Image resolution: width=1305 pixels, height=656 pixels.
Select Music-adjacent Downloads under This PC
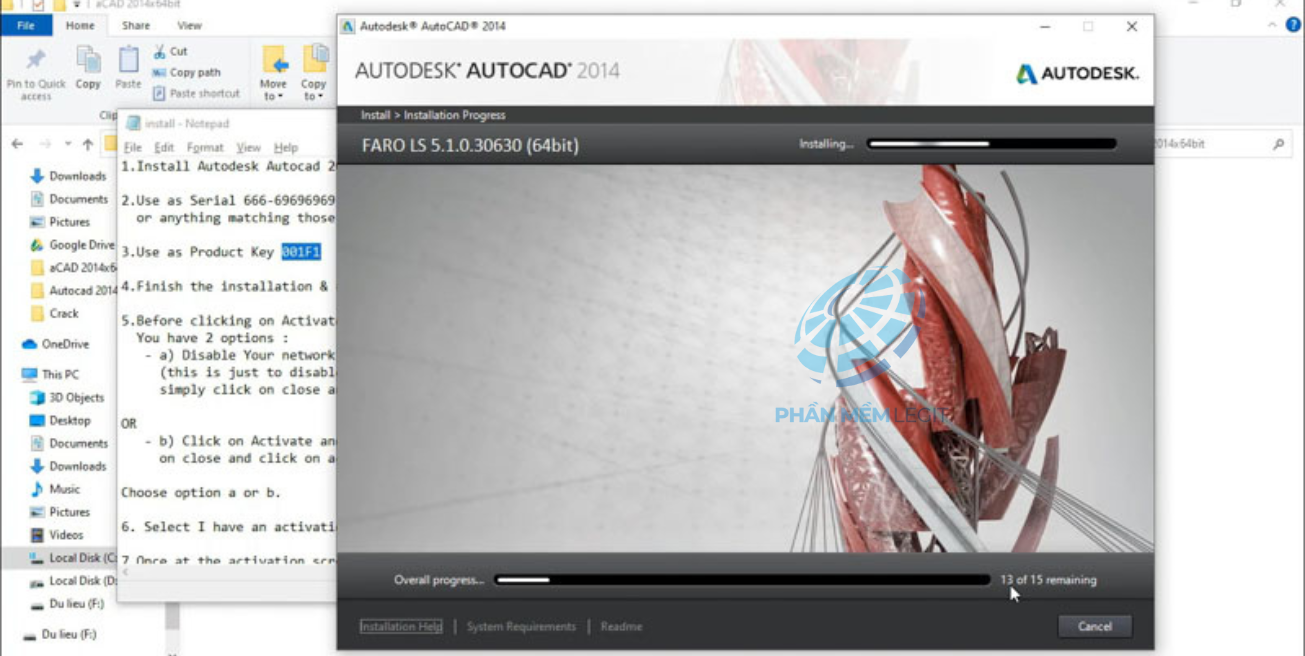[x=67, y=466]
